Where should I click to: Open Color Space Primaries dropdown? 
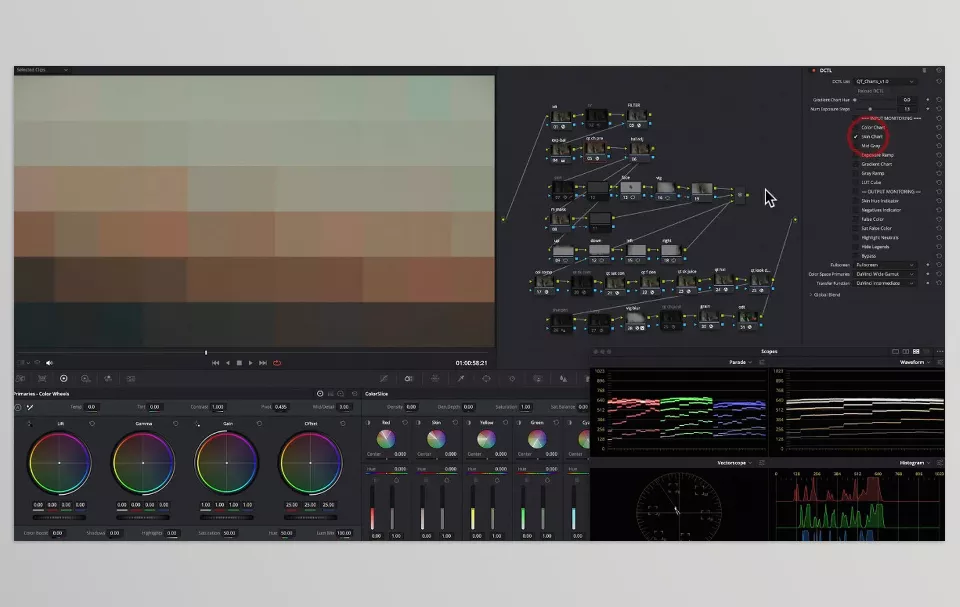(885, 274)
